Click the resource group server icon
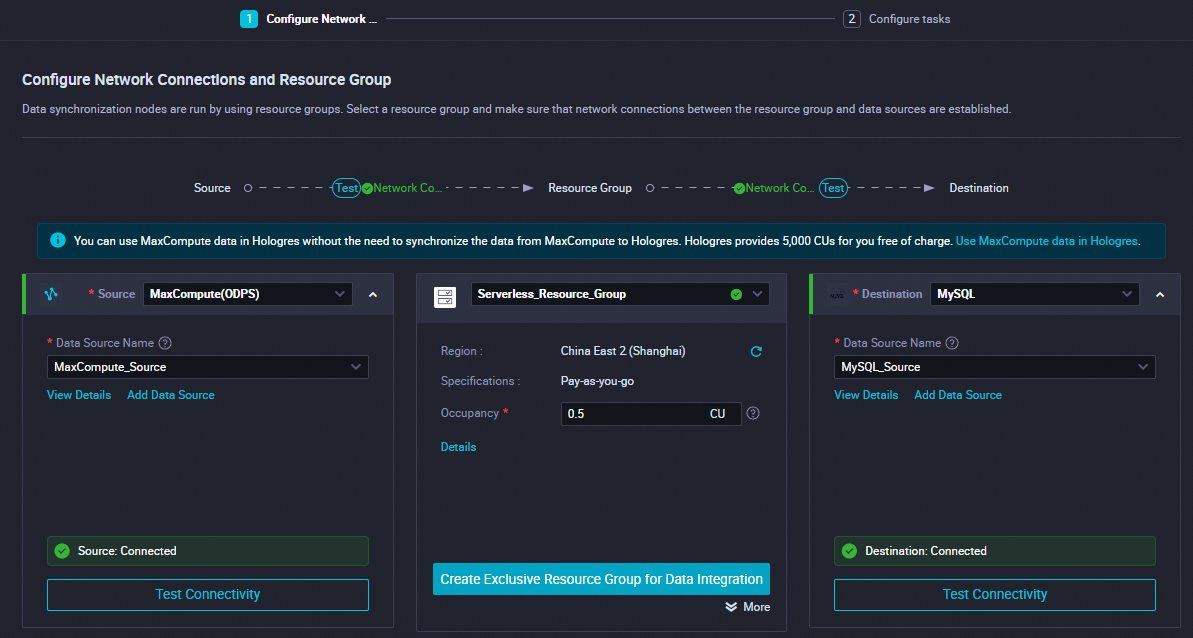This screenshot has width=1193, height=638. (444, 297)
